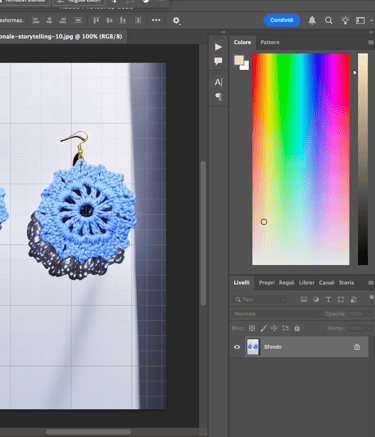Filter layers by pixel layers icon
The image size is (375, 437).
[304, 299]
